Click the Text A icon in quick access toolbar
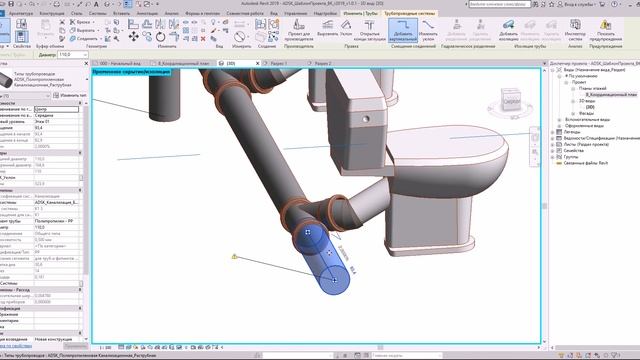Viewport: 640px width, 360px height. point(96,4)
